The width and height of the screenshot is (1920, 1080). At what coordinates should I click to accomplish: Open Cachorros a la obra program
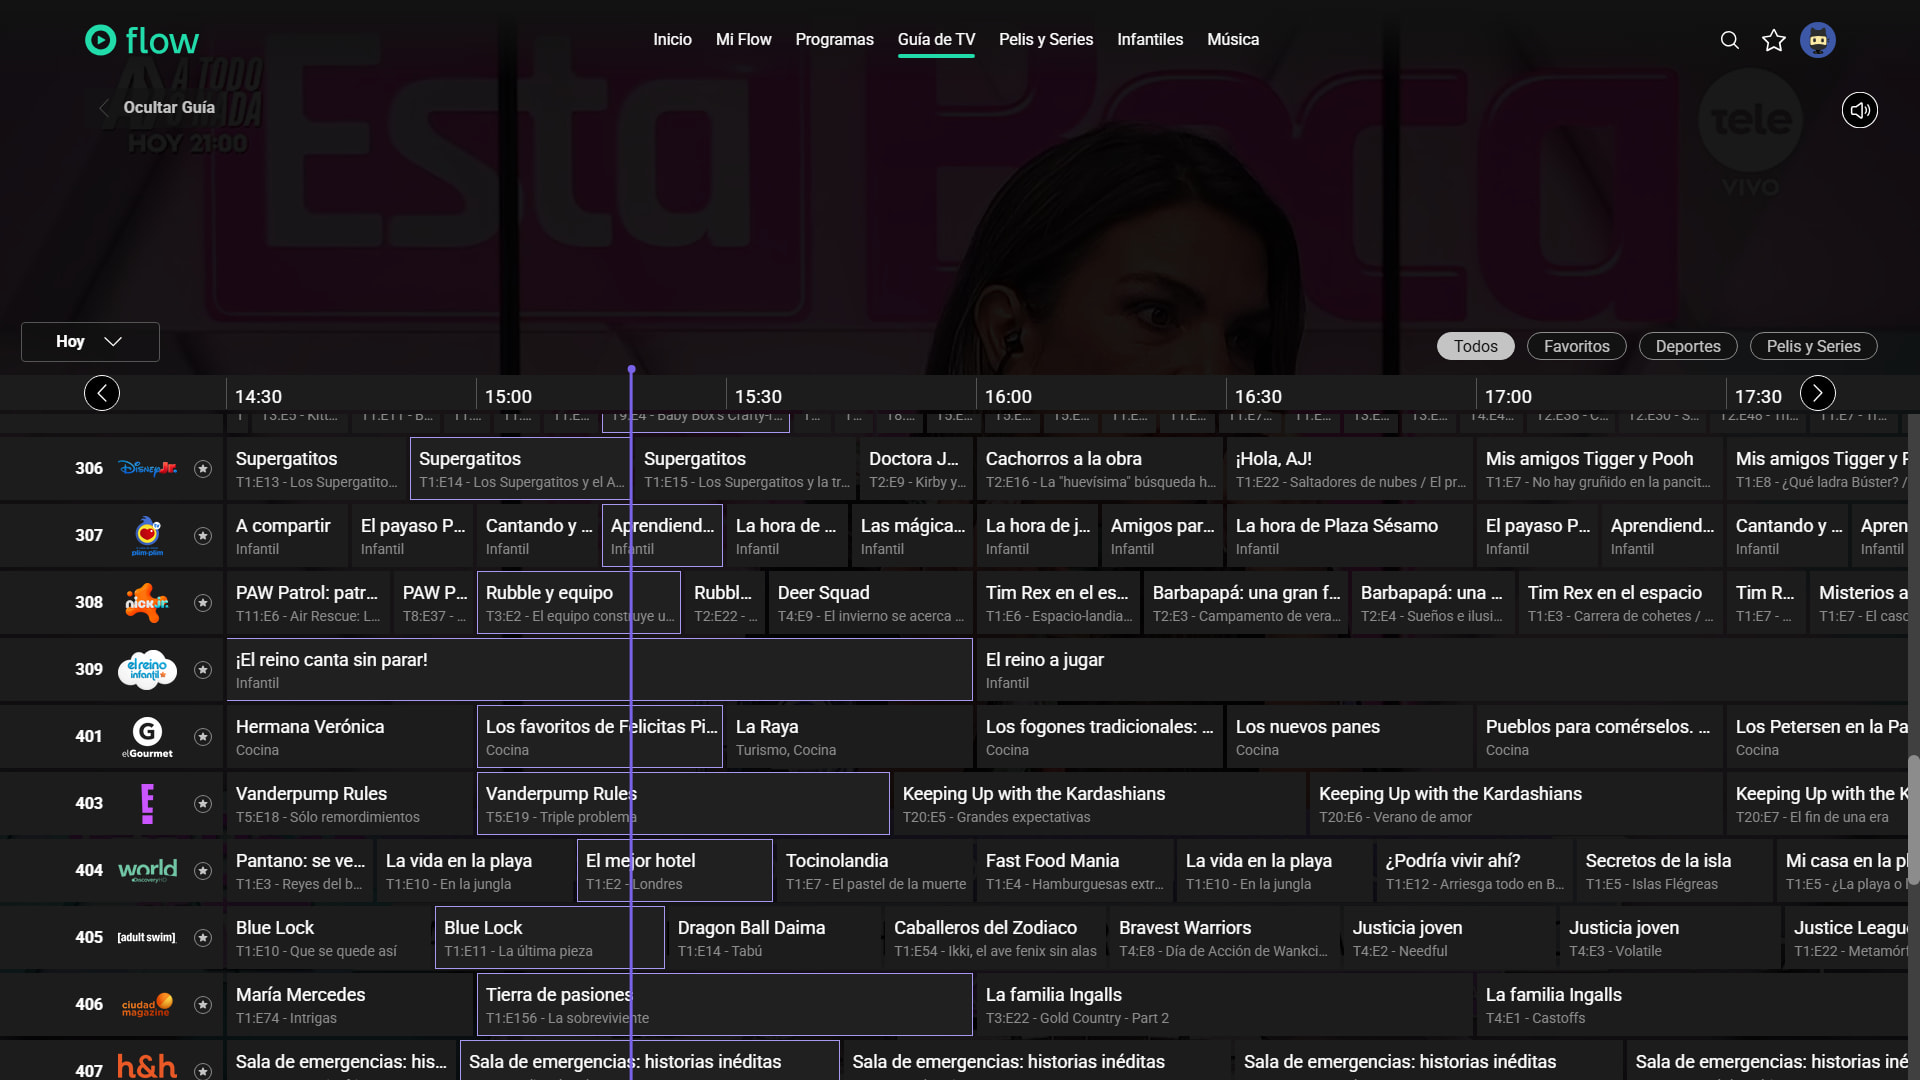[1100, 469]
